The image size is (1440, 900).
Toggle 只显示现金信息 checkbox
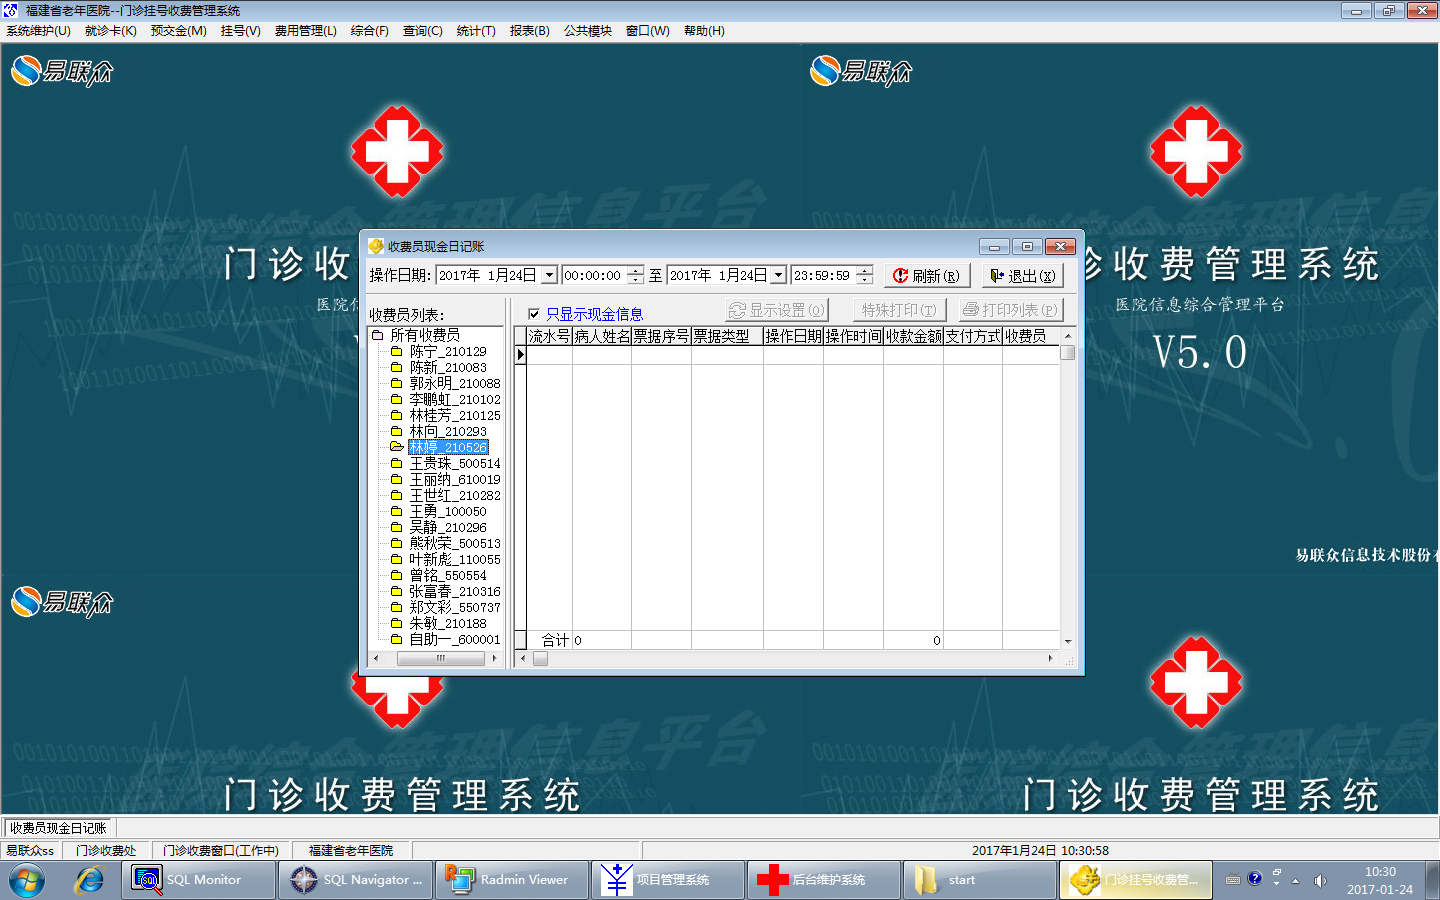click(534, 314)
